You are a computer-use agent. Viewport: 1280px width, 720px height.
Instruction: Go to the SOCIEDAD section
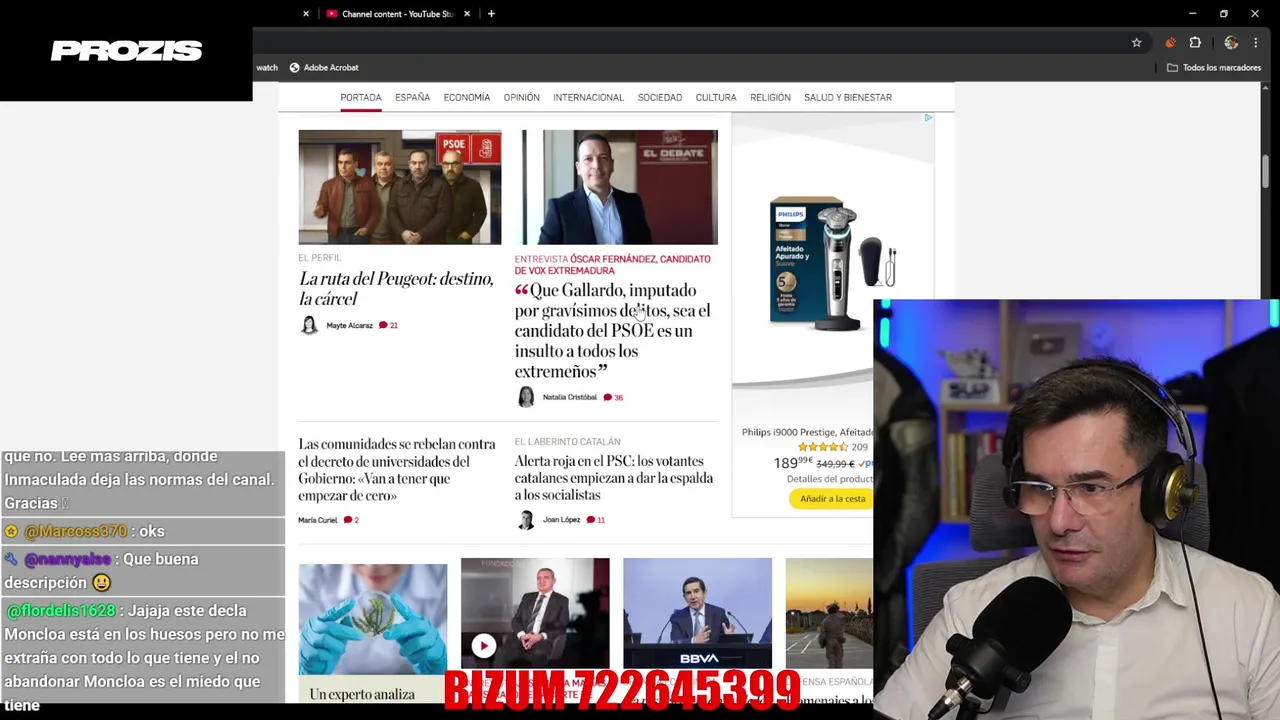pyautogui.click(x=660, y=97)
